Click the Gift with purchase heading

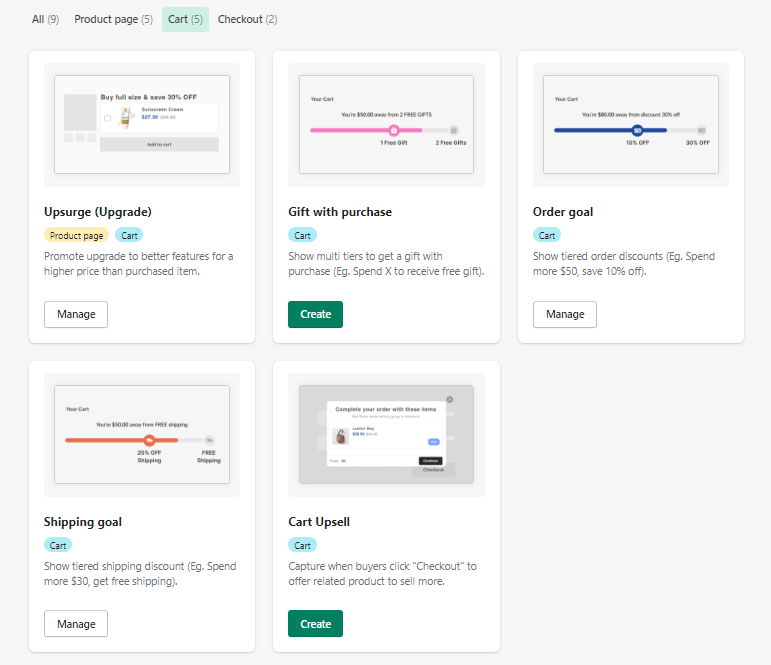coord(340,212)
